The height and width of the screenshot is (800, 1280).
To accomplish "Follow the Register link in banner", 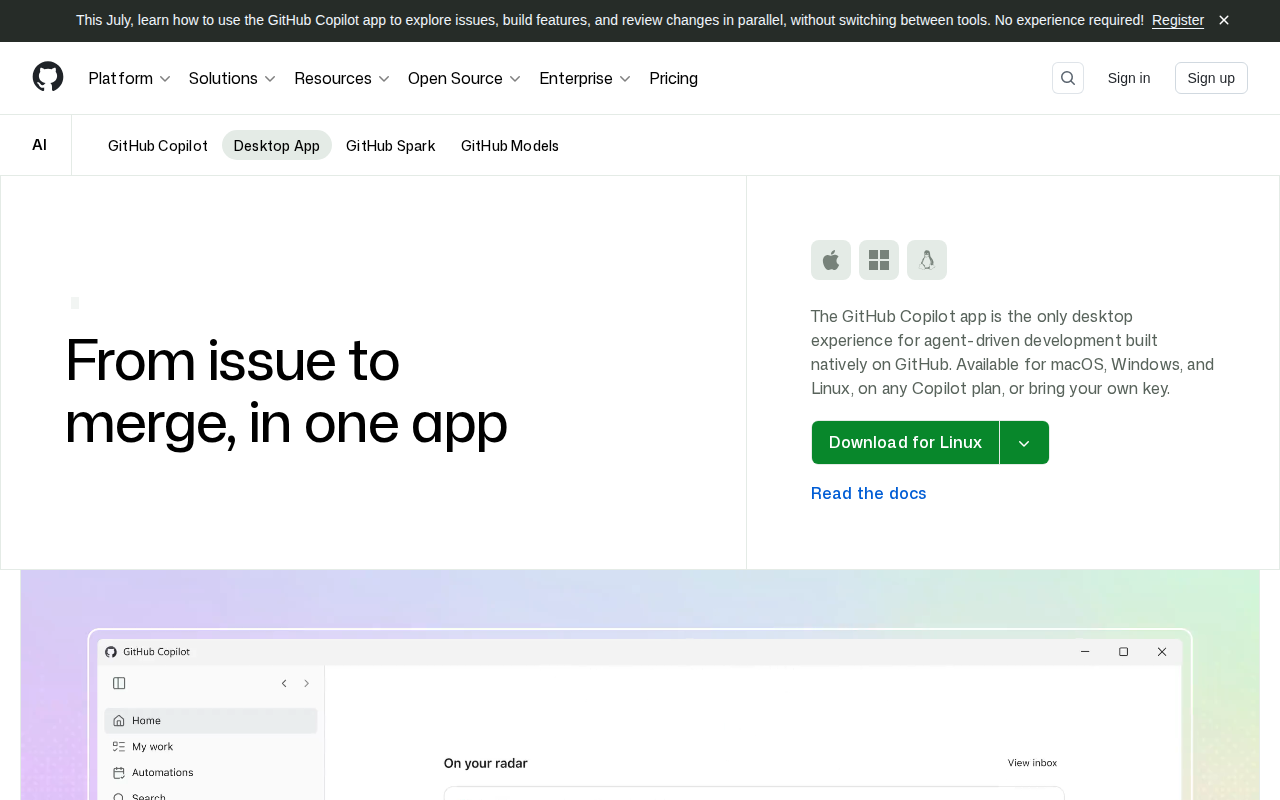I will click(x=1178, y=20).
